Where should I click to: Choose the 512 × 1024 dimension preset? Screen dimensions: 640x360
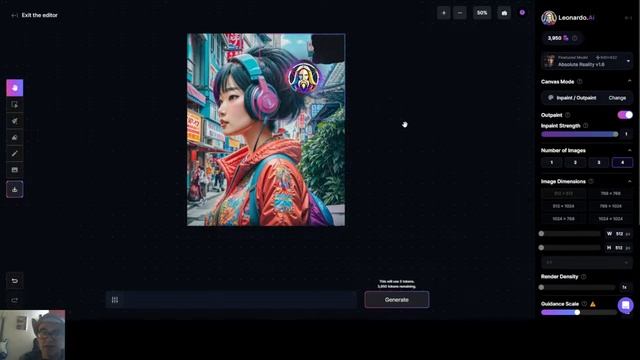[x=564, y=206]
